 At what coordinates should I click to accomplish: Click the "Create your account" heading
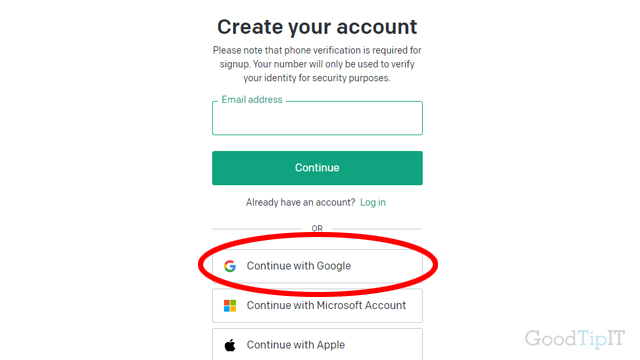pos(317,27)
